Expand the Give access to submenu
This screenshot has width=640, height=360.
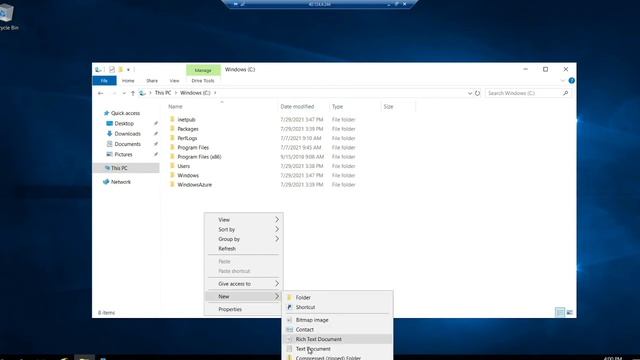(x=277, y=283)
